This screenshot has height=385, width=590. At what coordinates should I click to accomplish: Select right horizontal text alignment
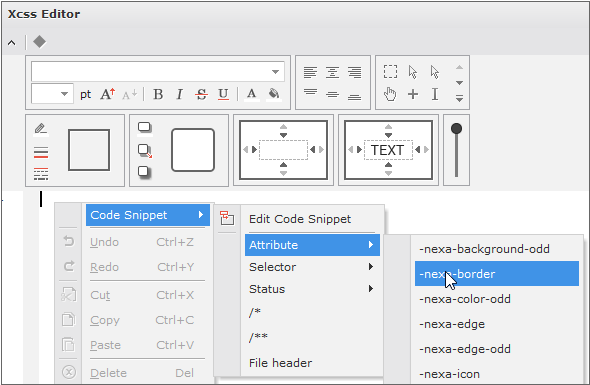click(x=355, y=72)
